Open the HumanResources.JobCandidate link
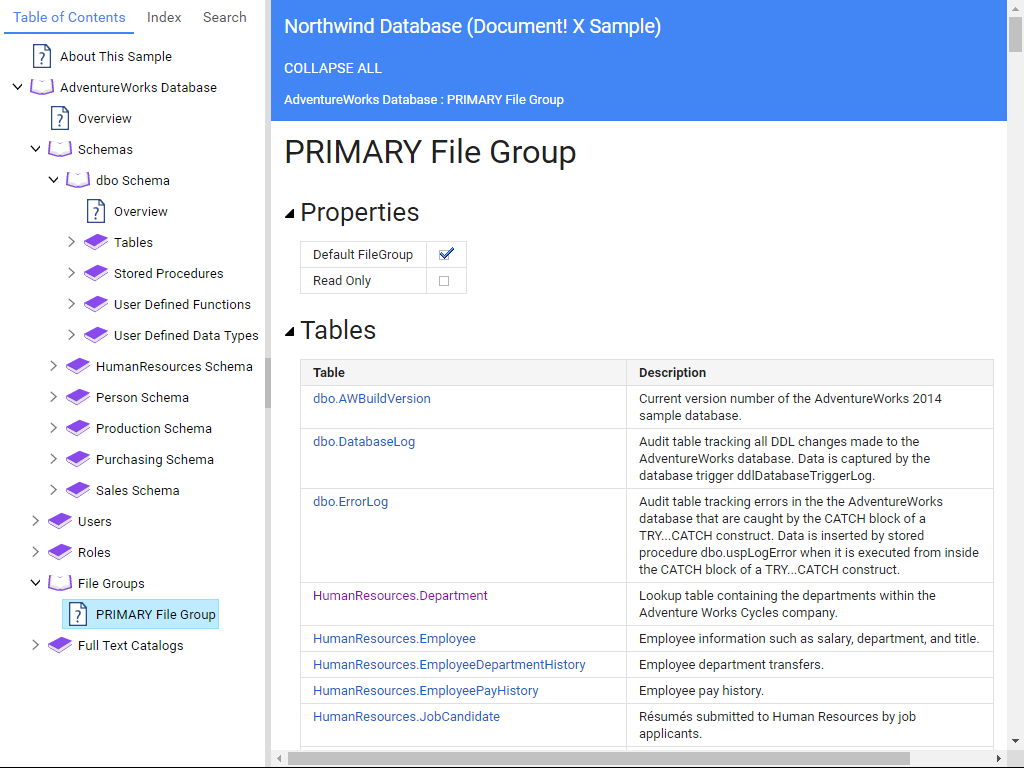The image size is (1024, 768). click(x=406, y=716)
